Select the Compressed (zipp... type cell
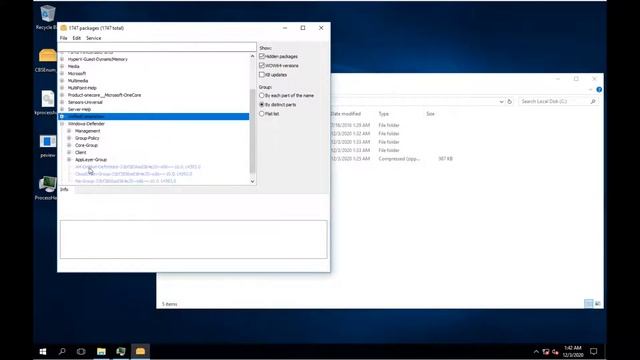The height and width of the screenshot is (360, 640). point(399,159)
